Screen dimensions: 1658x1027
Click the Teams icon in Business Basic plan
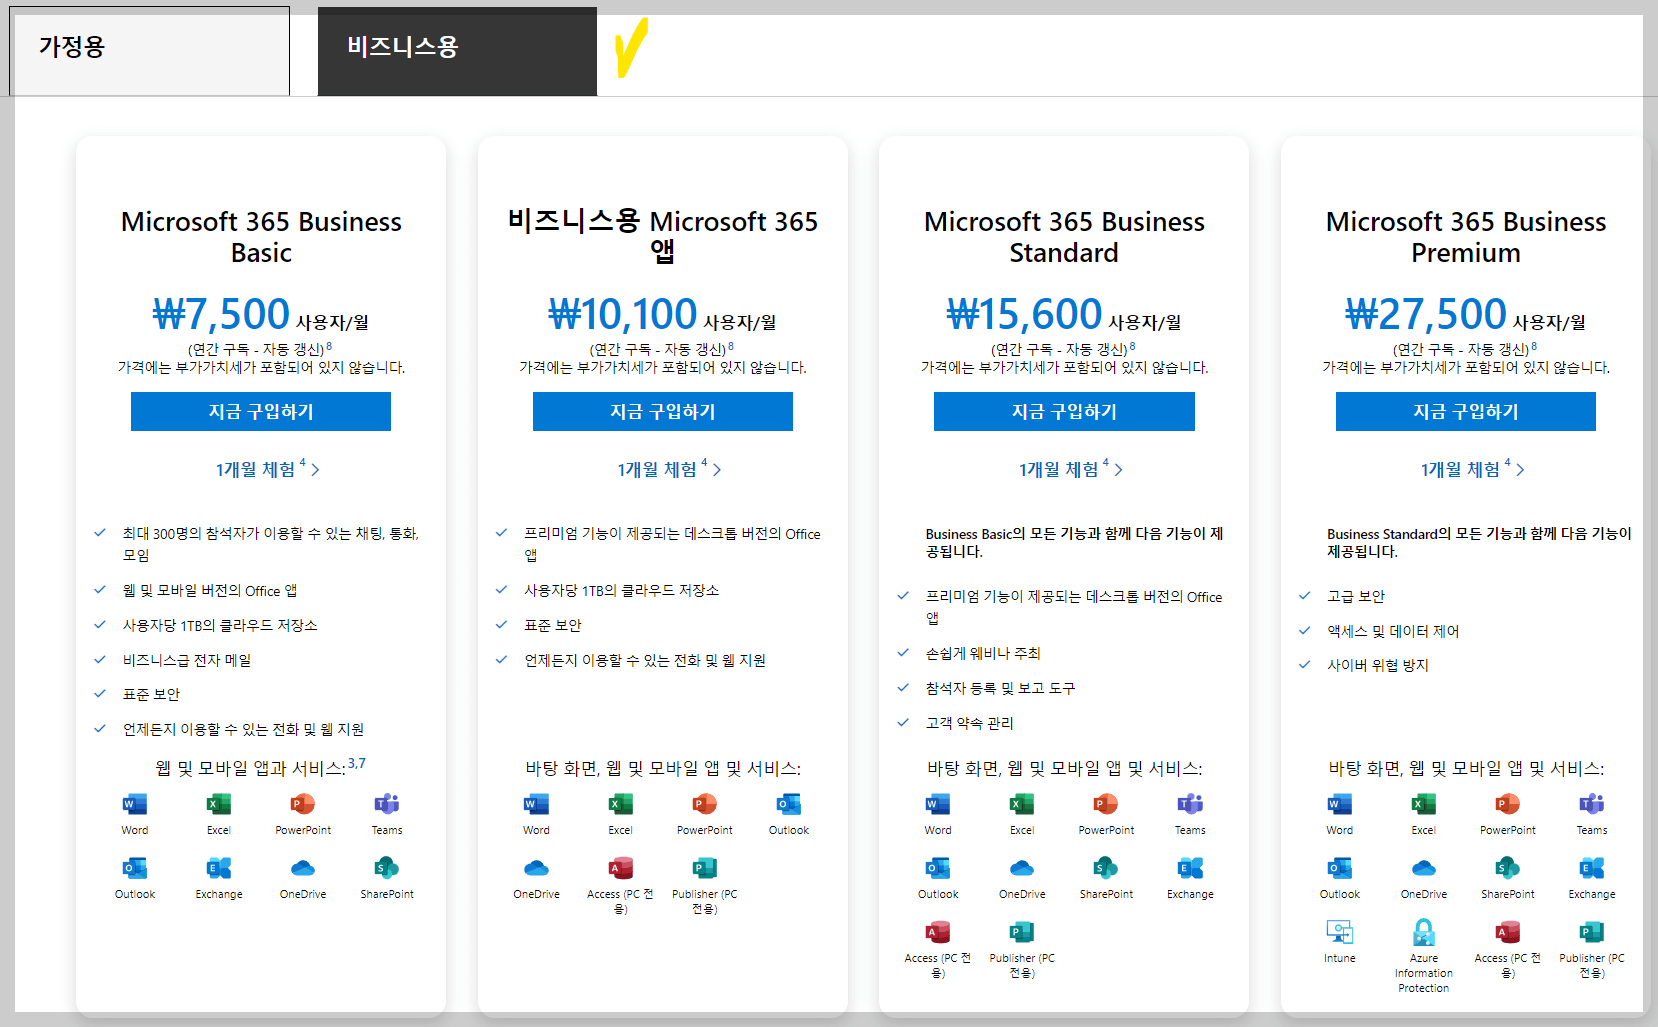(x=386, y=806)
